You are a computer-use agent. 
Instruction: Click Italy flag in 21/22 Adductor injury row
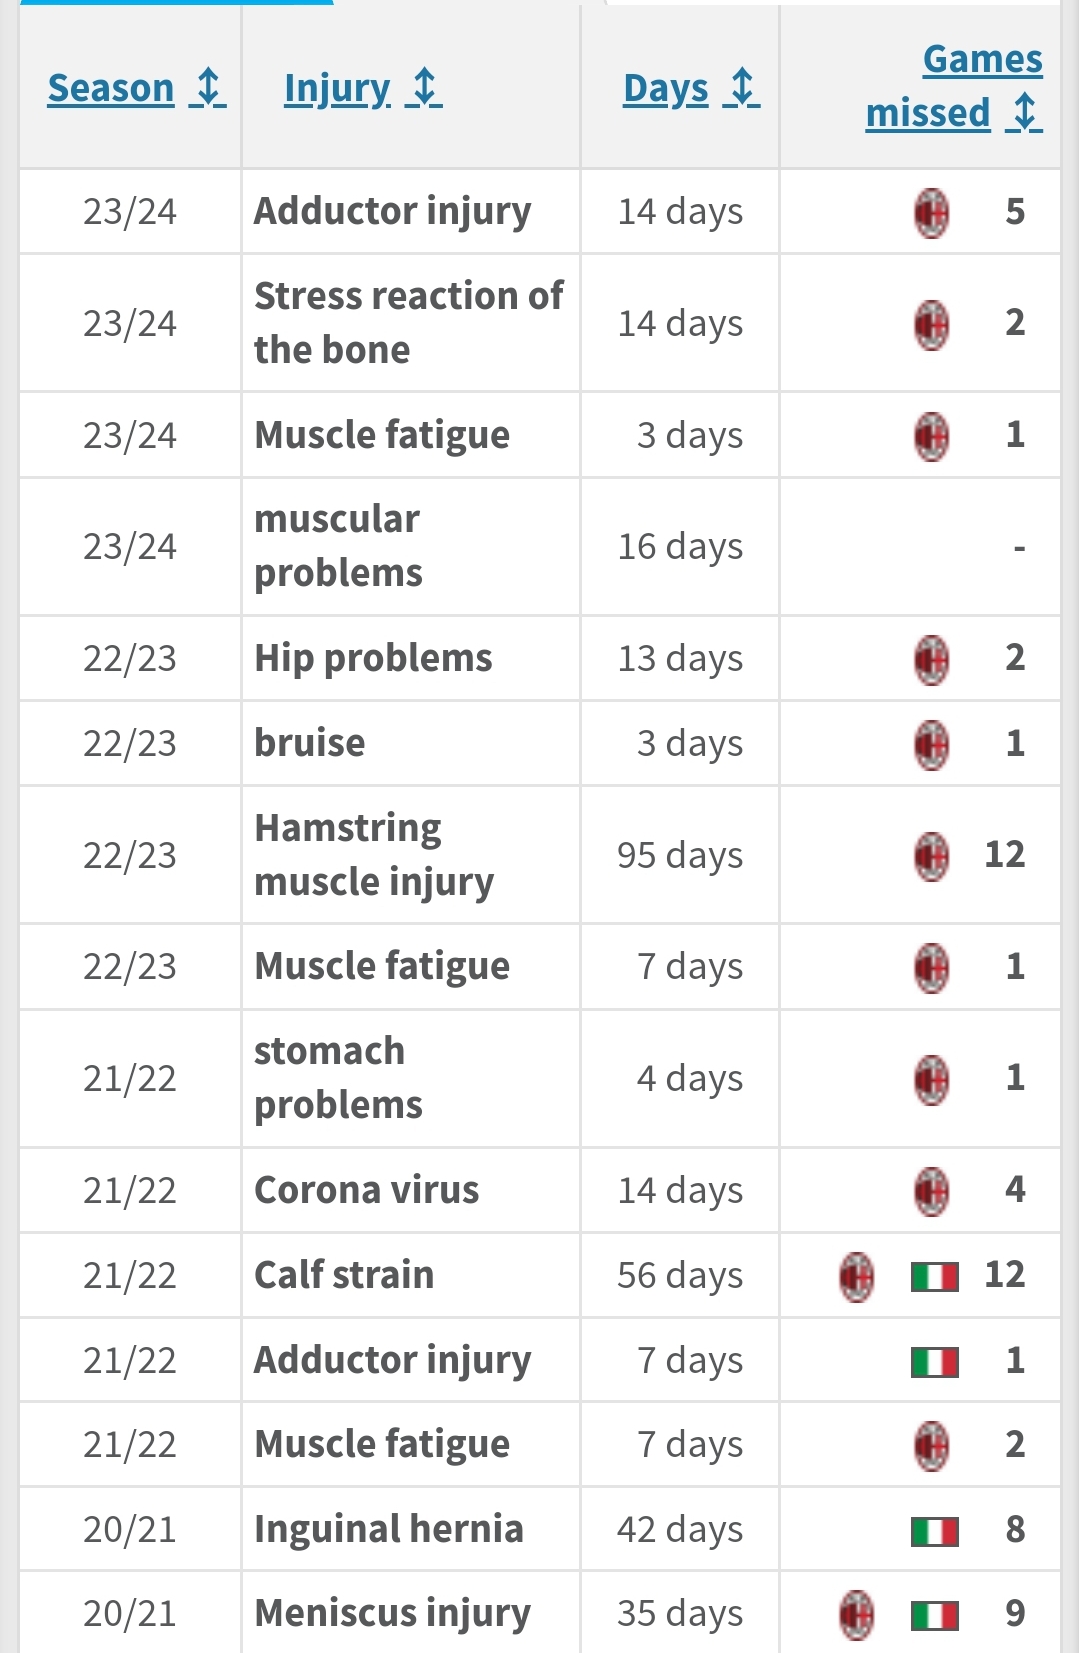[934, 1361]
